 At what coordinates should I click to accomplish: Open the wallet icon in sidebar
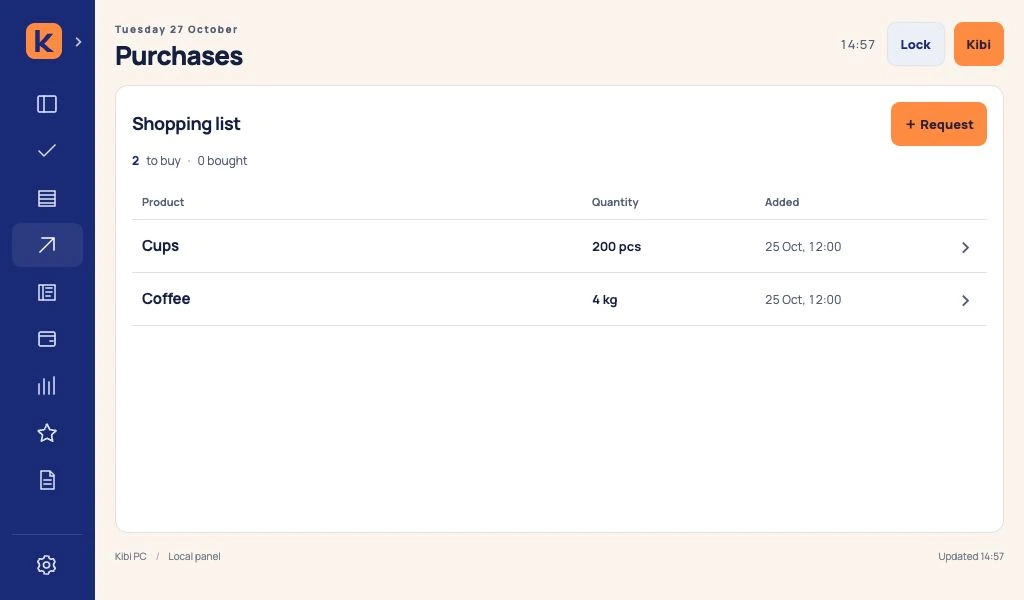[47, 339]
